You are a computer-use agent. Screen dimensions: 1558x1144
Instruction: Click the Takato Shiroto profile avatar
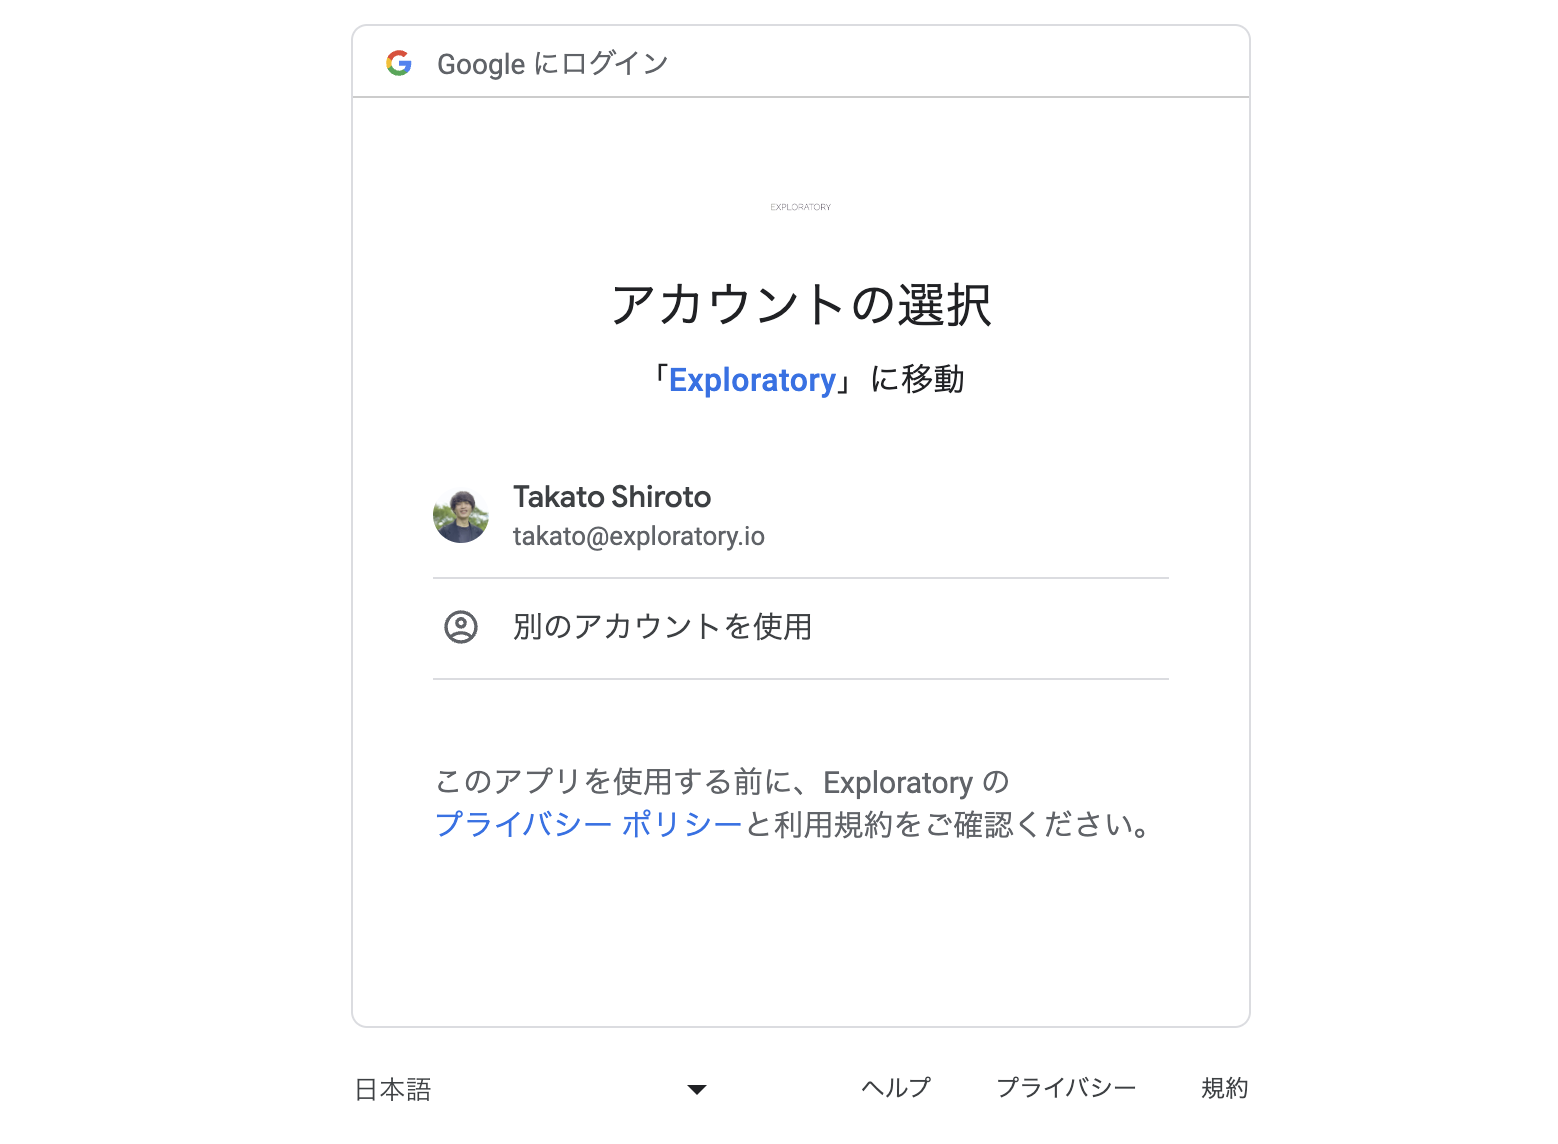(x=461, y=516)
